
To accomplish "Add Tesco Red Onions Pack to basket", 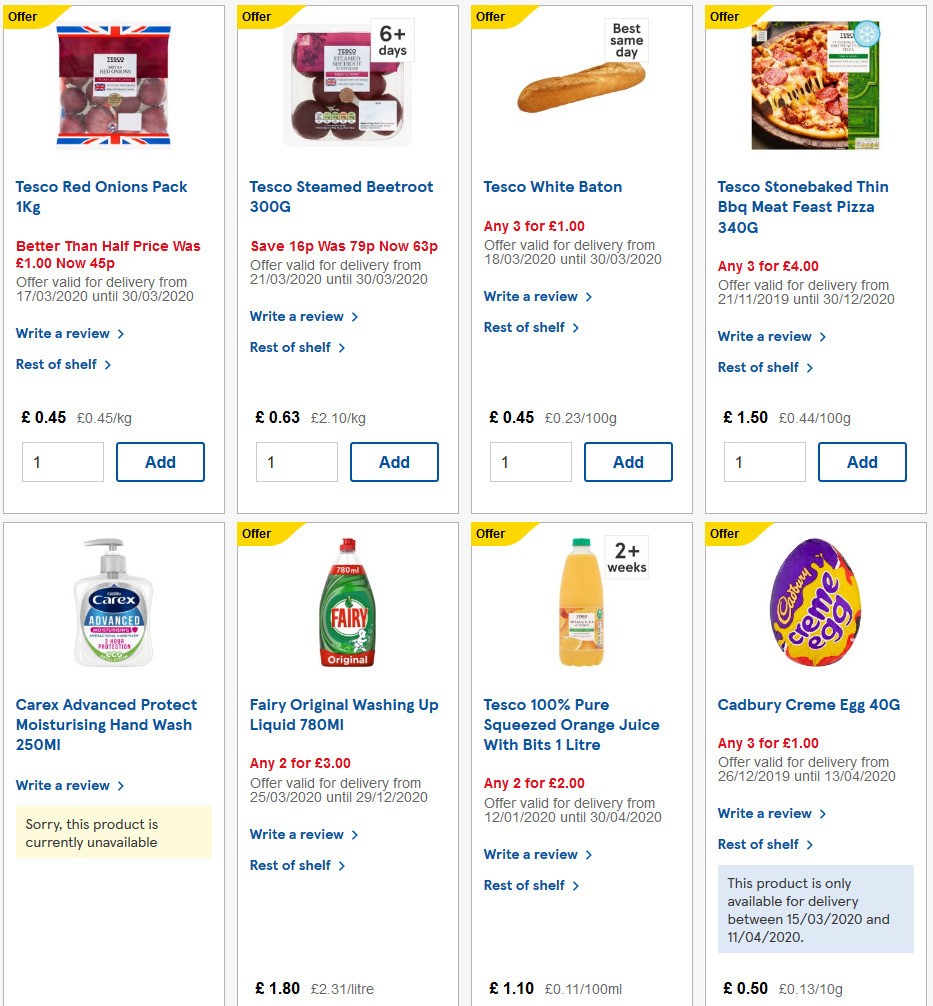I will [x=160, y=462].
